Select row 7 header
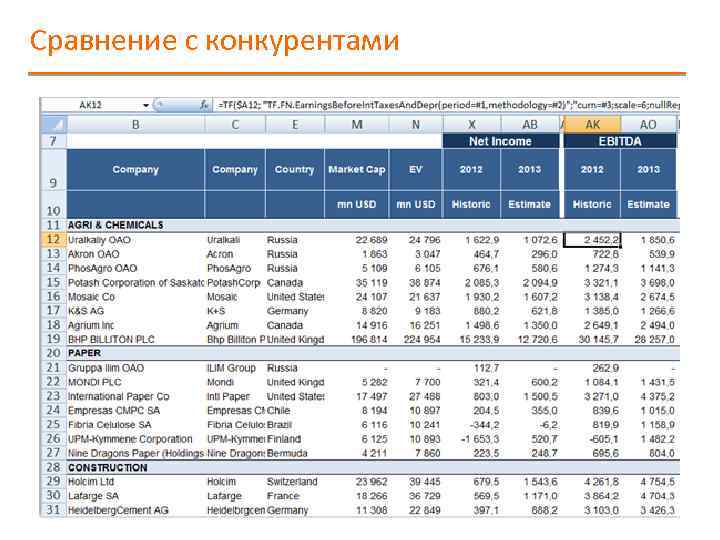The image size is (720, 540). tap(54, 141)
